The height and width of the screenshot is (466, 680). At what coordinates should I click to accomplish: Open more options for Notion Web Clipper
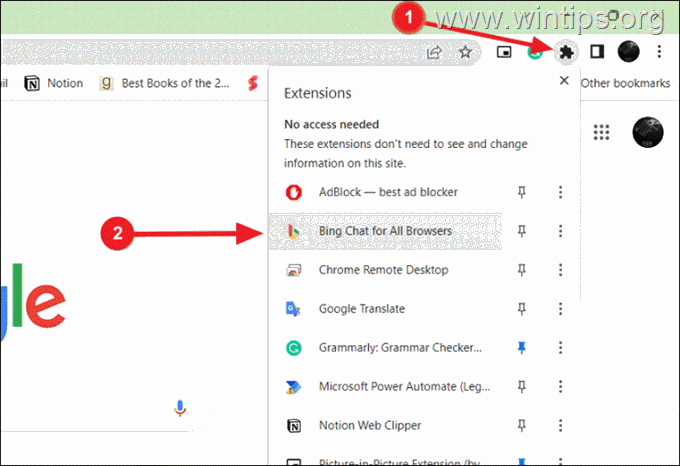click(560, 426)
